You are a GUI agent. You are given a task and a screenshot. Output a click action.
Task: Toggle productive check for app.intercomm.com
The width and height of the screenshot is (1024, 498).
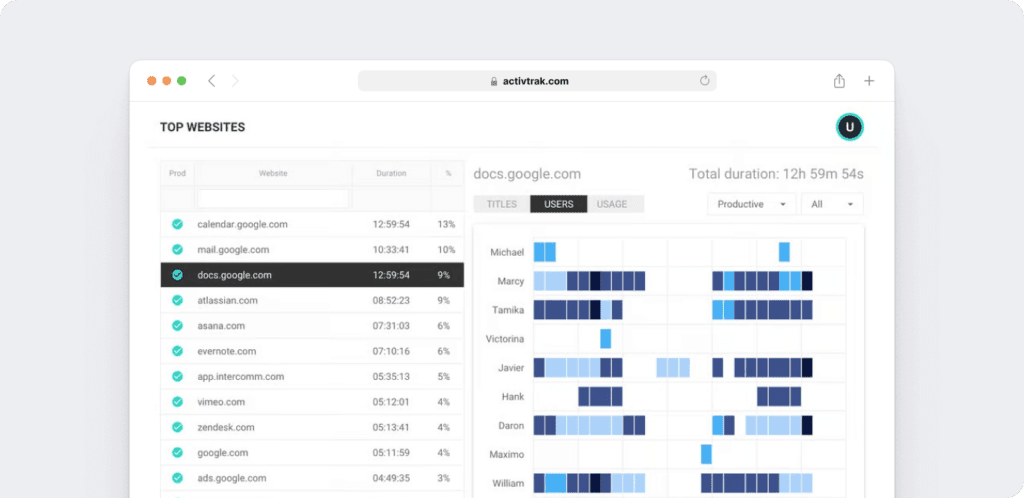(x=177, y=377)
